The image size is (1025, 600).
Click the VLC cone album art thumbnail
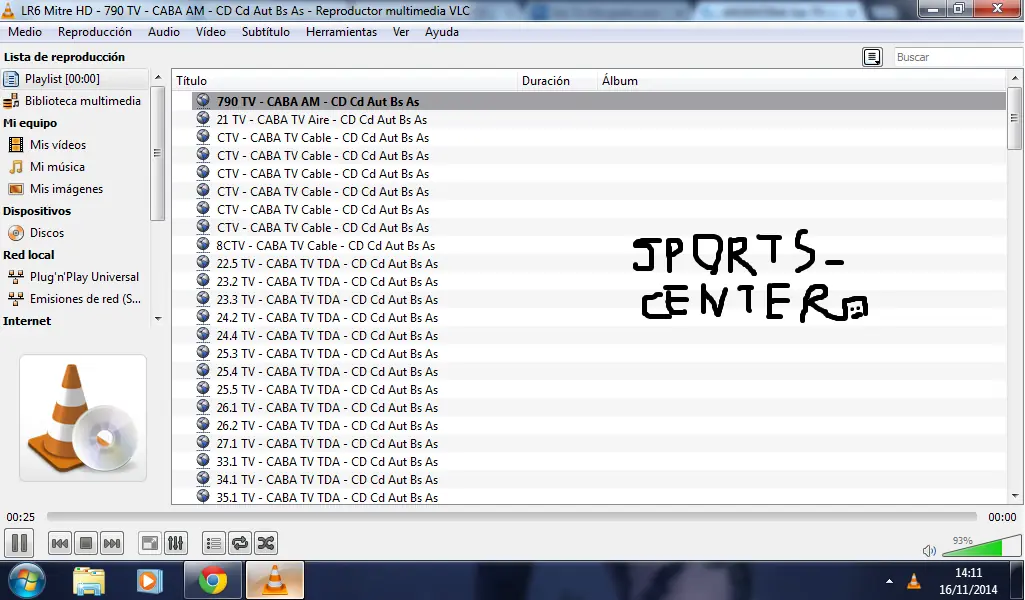83,418
